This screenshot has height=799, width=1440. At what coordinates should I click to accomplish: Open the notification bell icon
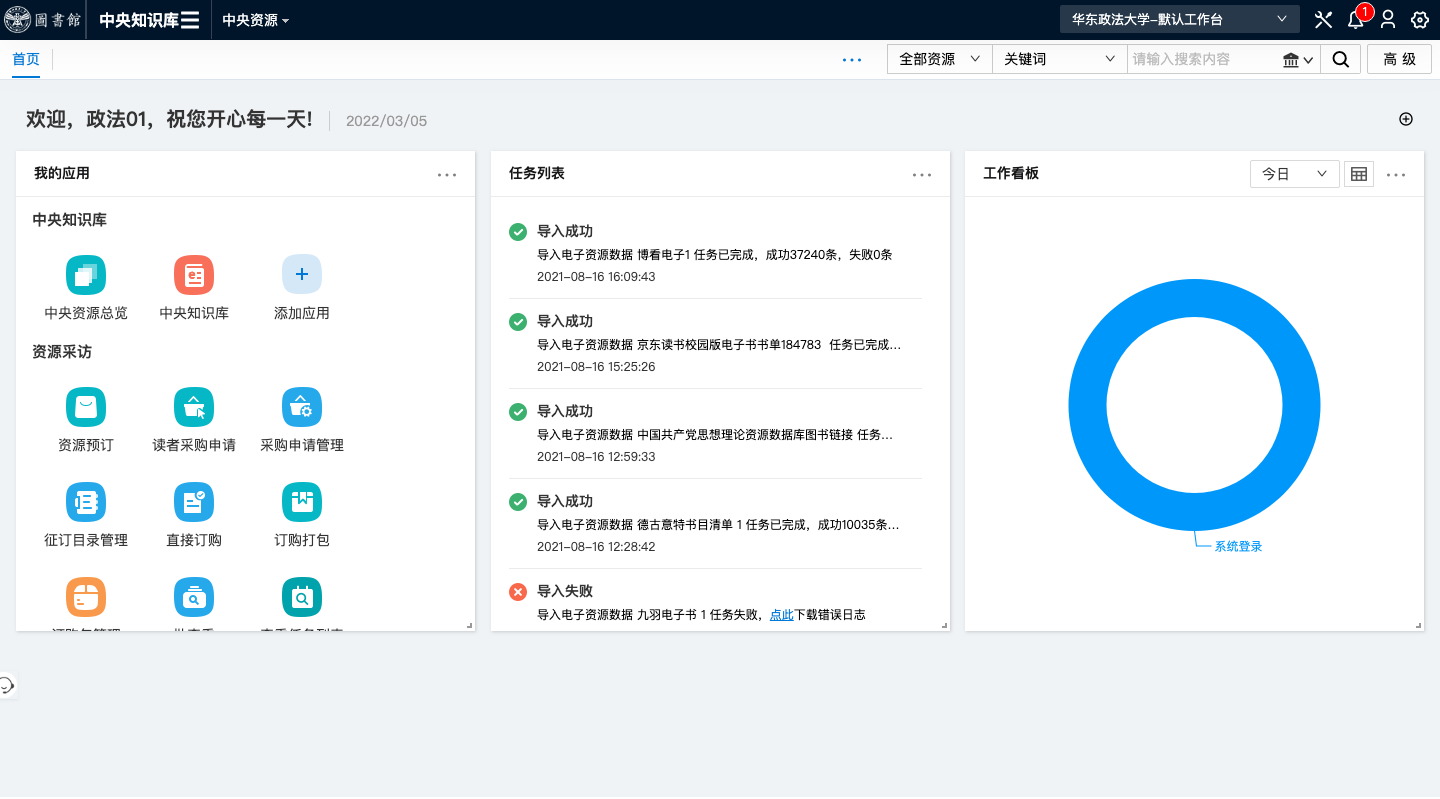coord(1355,20)
